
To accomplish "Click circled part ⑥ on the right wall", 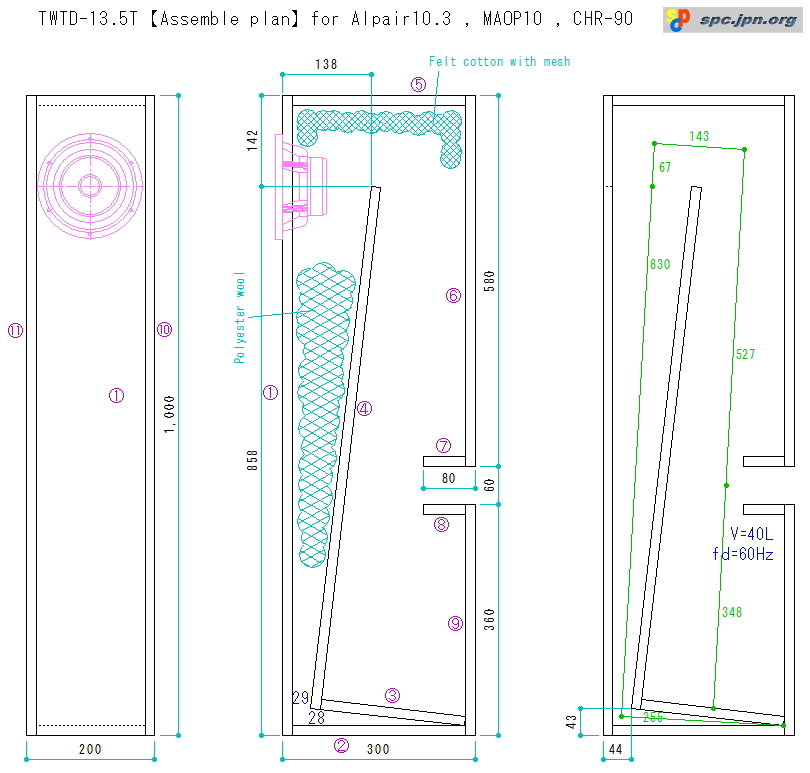I will point(452,295).
